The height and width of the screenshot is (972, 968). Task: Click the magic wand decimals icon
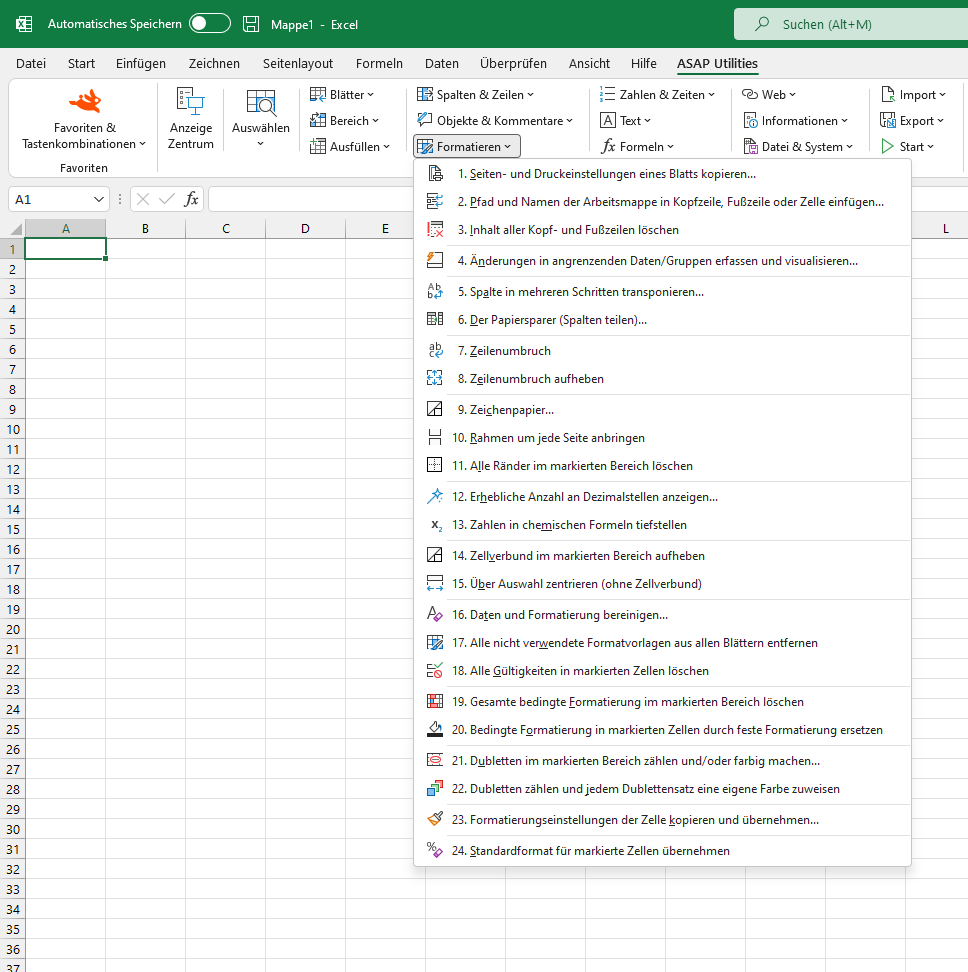pos(435,496)
